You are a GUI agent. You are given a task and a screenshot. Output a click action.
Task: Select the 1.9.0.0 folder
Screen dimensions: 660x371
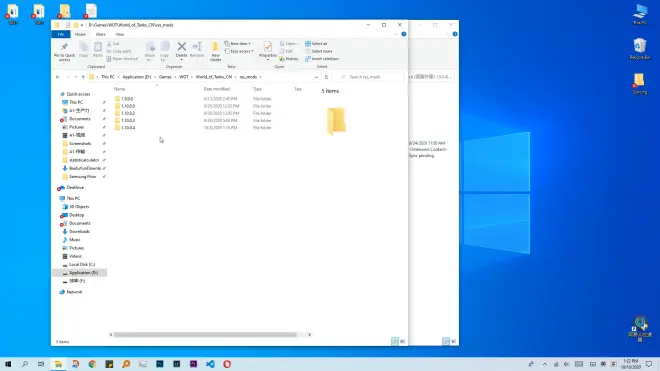click(x=127, y=99)
